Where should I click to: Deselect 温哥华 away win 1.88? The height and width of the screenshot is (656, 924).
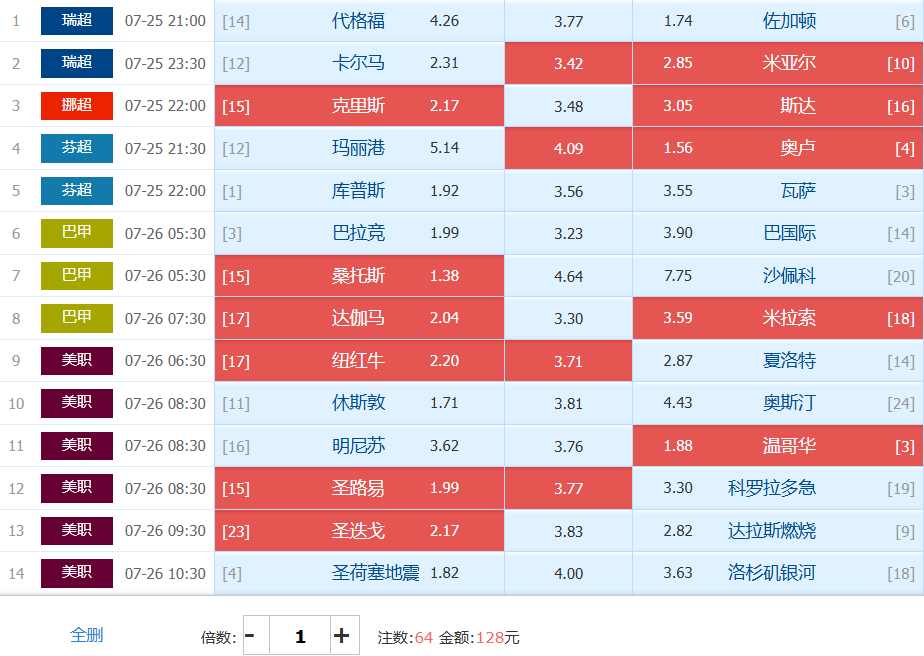778,446
